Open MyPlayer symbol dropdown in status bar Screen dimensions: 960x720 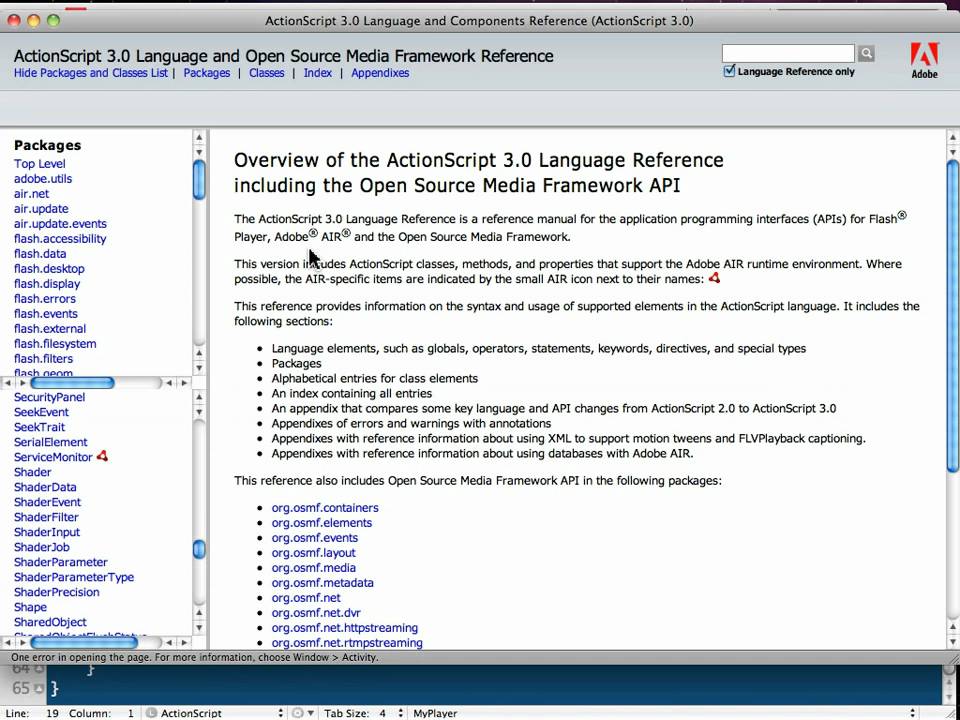click(x=662, y=713)
